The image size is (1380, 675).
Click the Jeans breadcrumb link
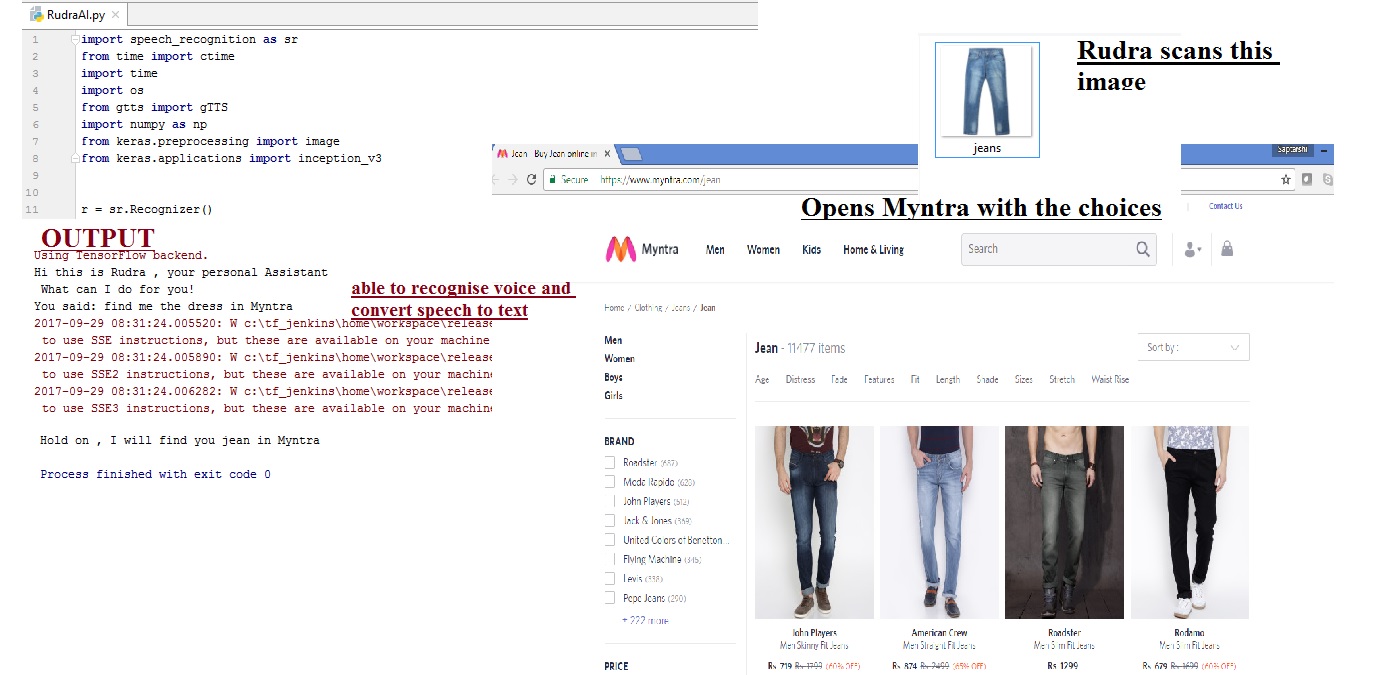click(x=680, y=308)
